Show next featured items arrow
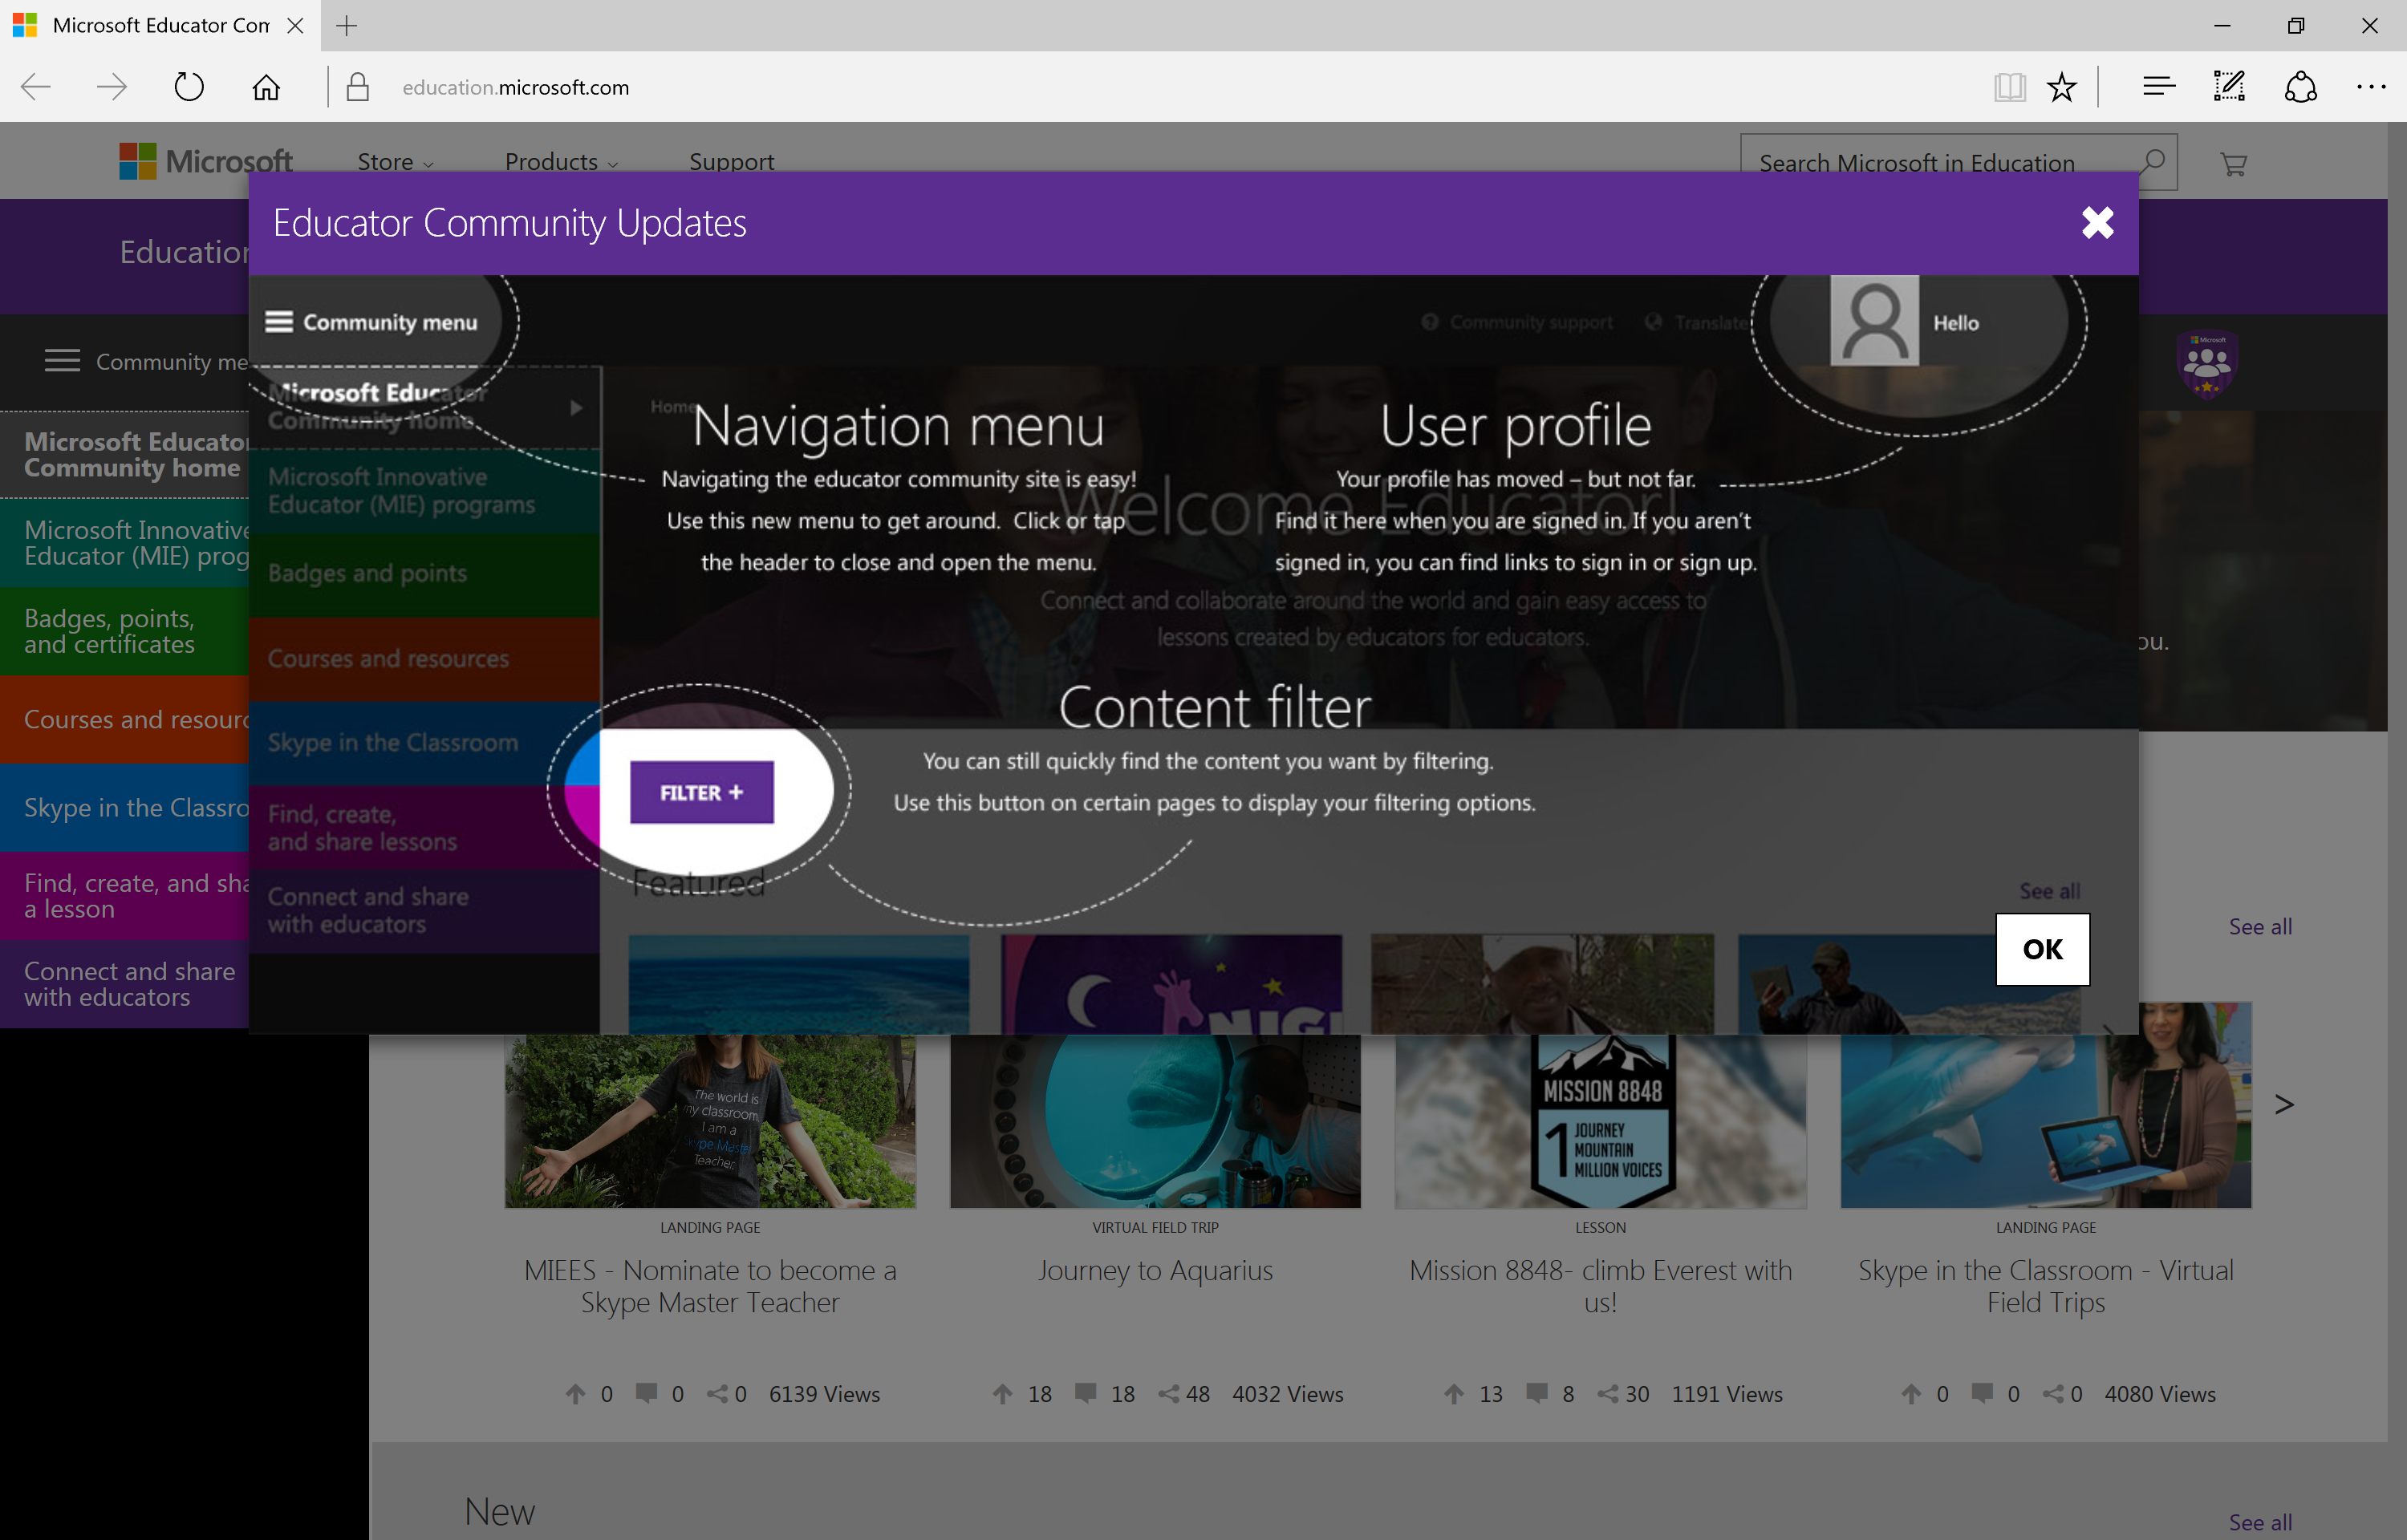 click(2283, 1104)
